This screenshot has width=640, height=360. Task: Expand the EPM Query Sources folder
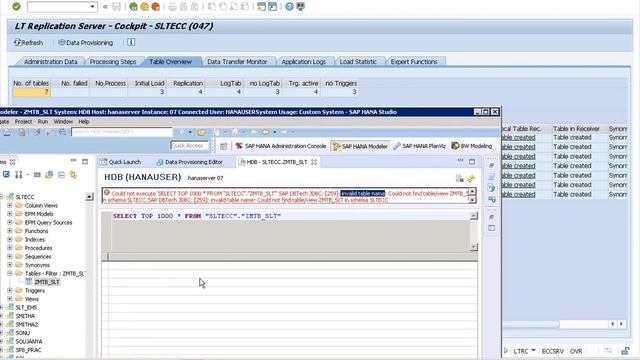[x=10, y=222]
